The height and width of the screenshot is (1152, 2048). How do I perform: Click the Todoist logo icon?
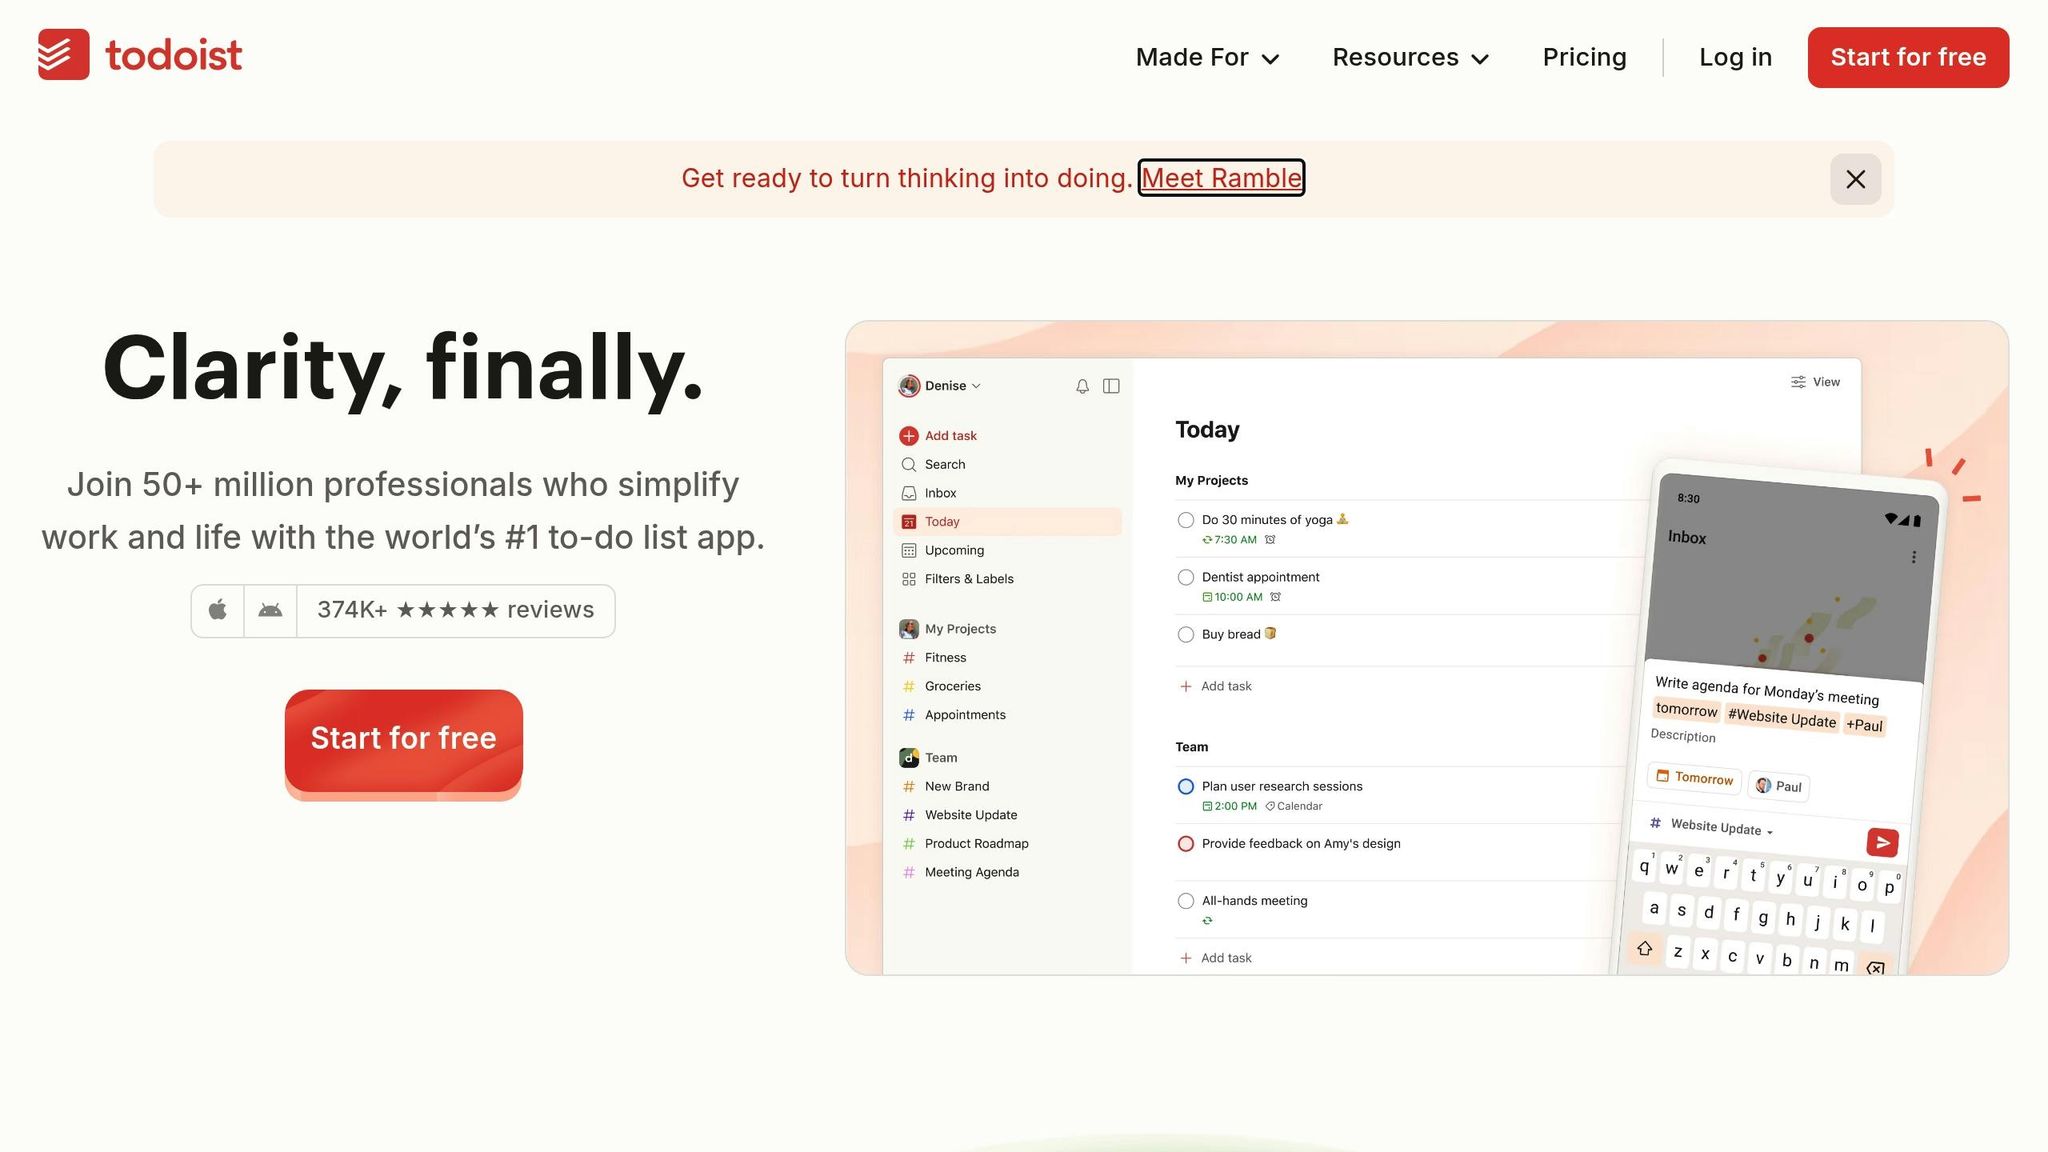click(62, 55)
